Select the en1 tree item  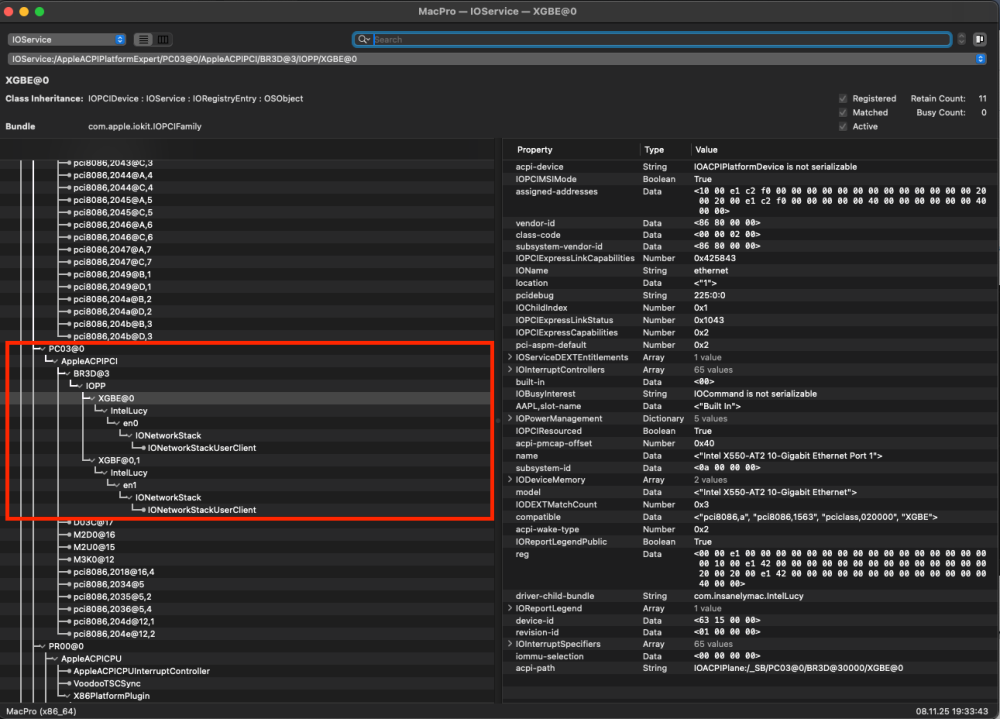point(129,486)
